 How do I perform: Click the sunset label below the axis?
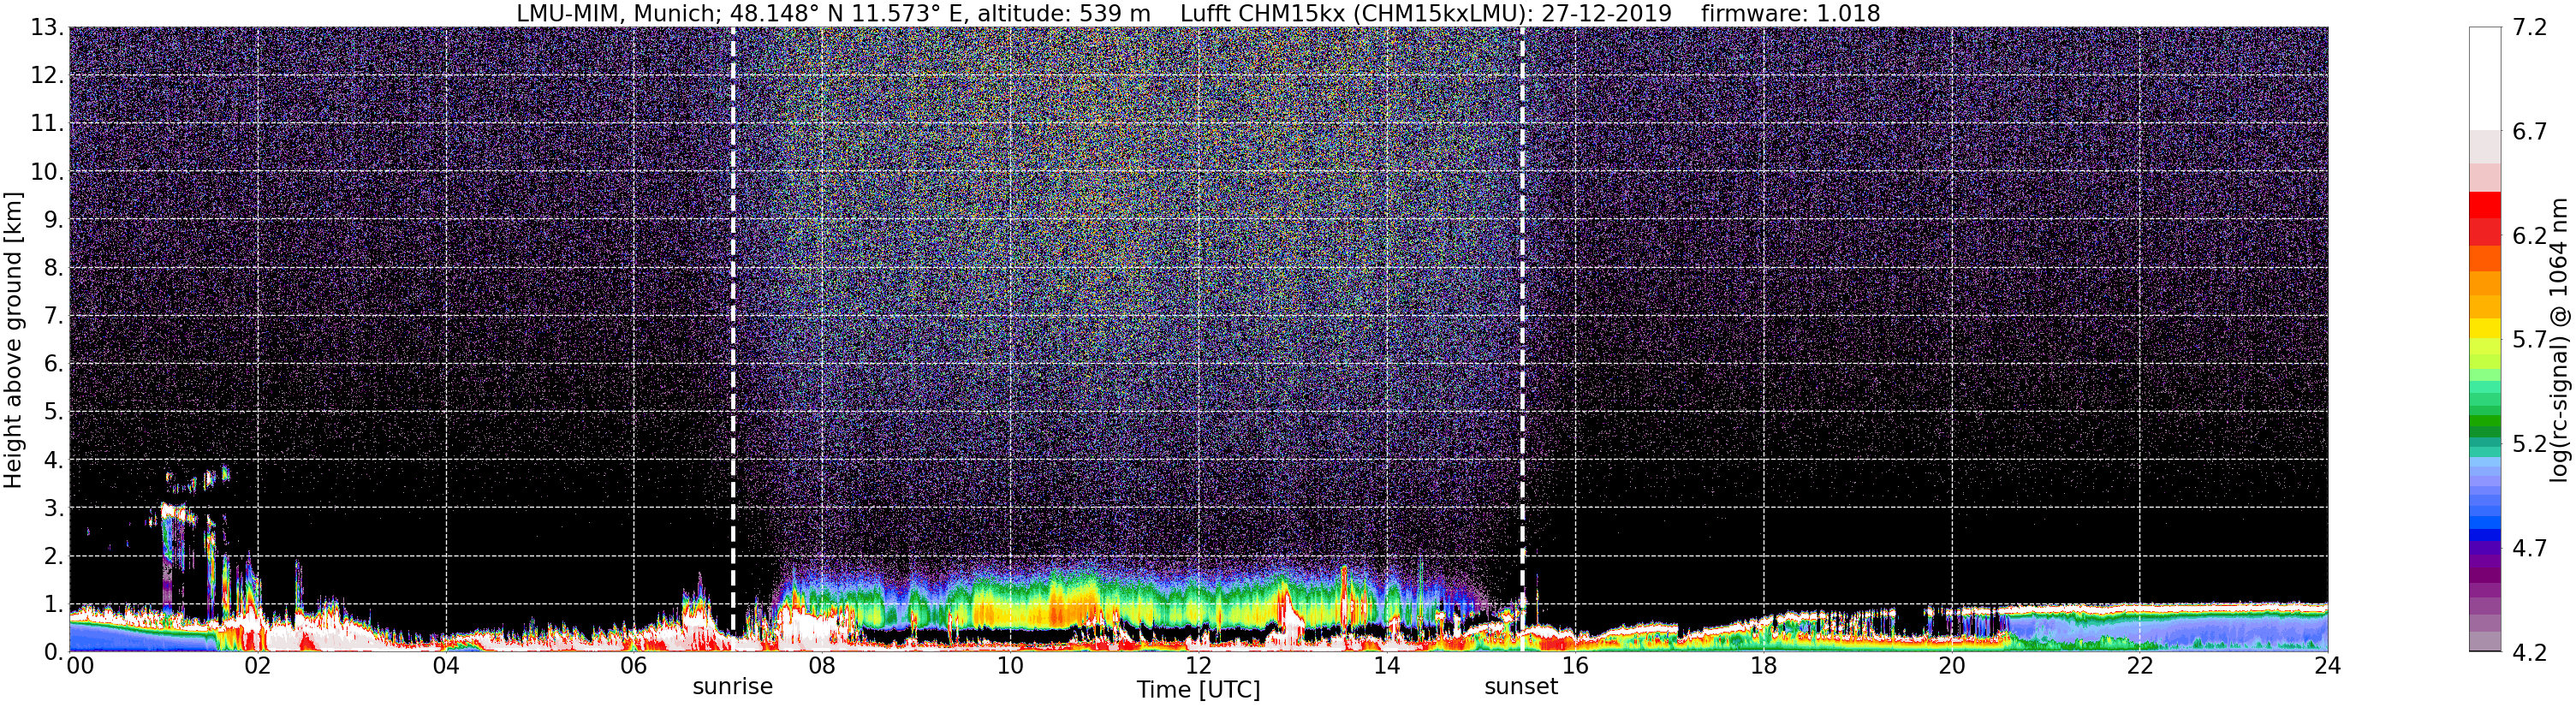pyautogui.click(x=1521, y=687)
